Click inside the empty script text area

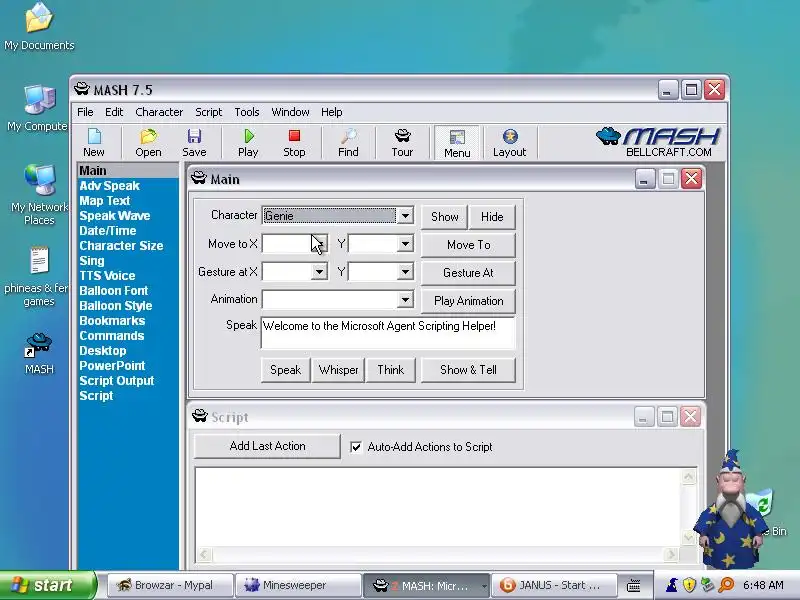click(439, 508)
